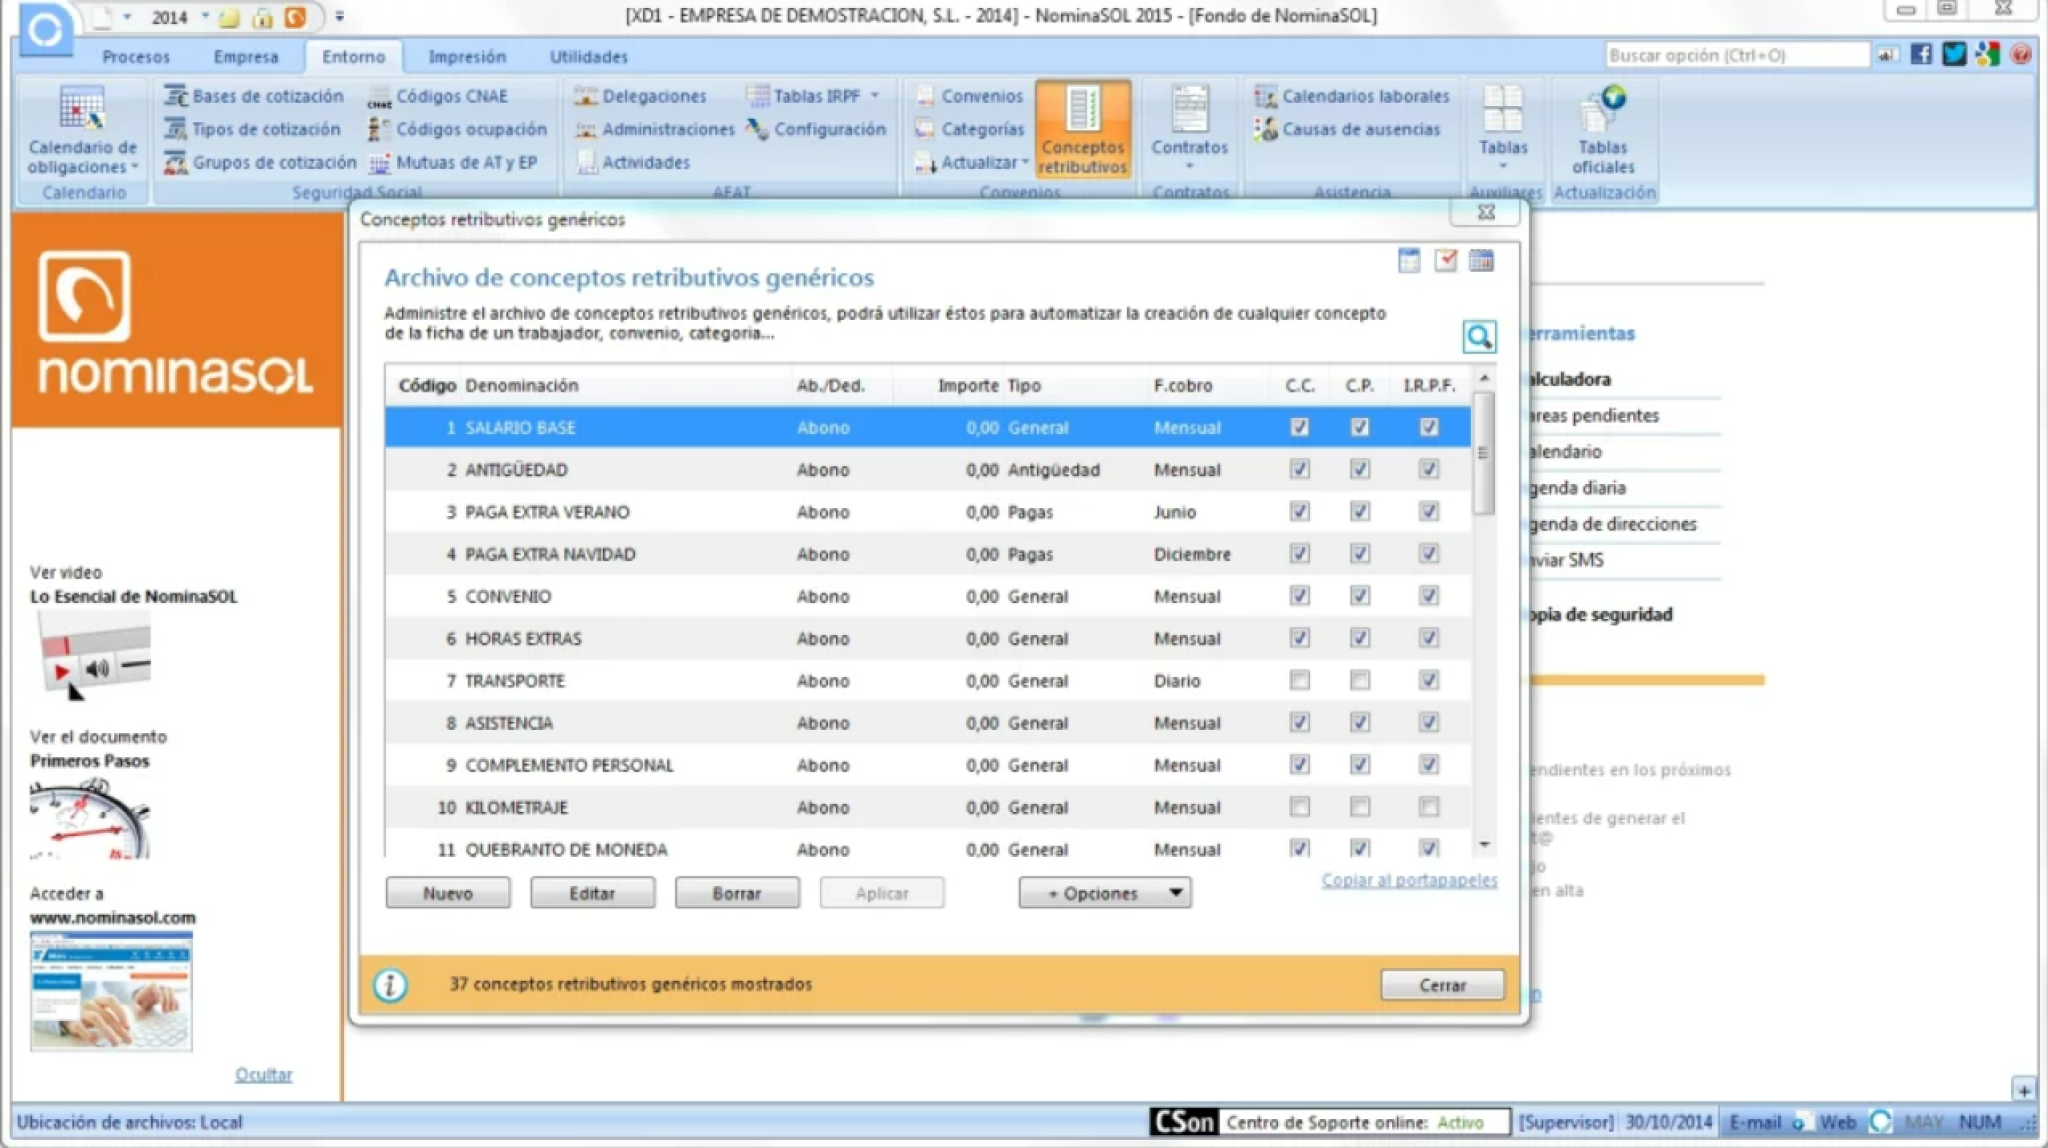Switch to the Empresa ribbon tab
2048x1148 pixels.
click(245, 57)
